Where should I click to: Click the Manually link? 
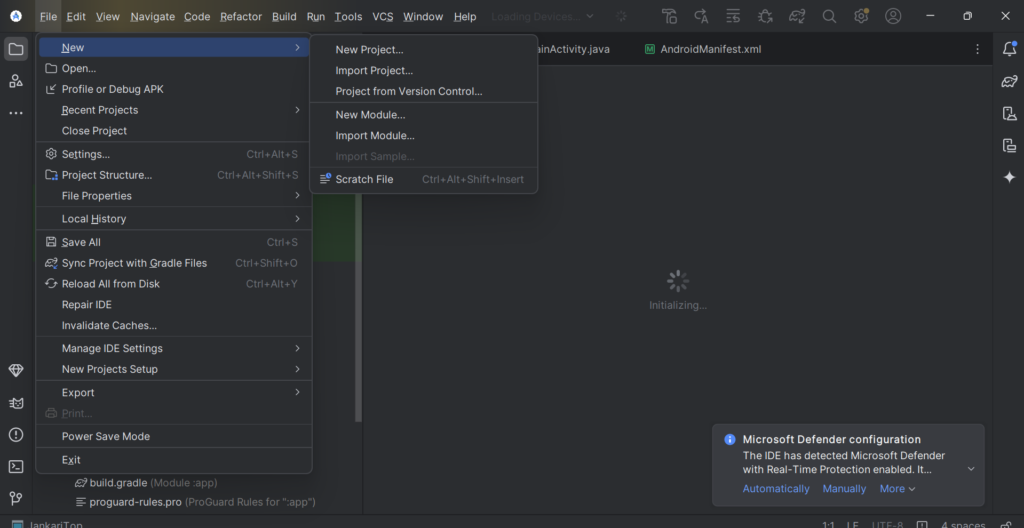pyautogui.click(x=844, y=489)
